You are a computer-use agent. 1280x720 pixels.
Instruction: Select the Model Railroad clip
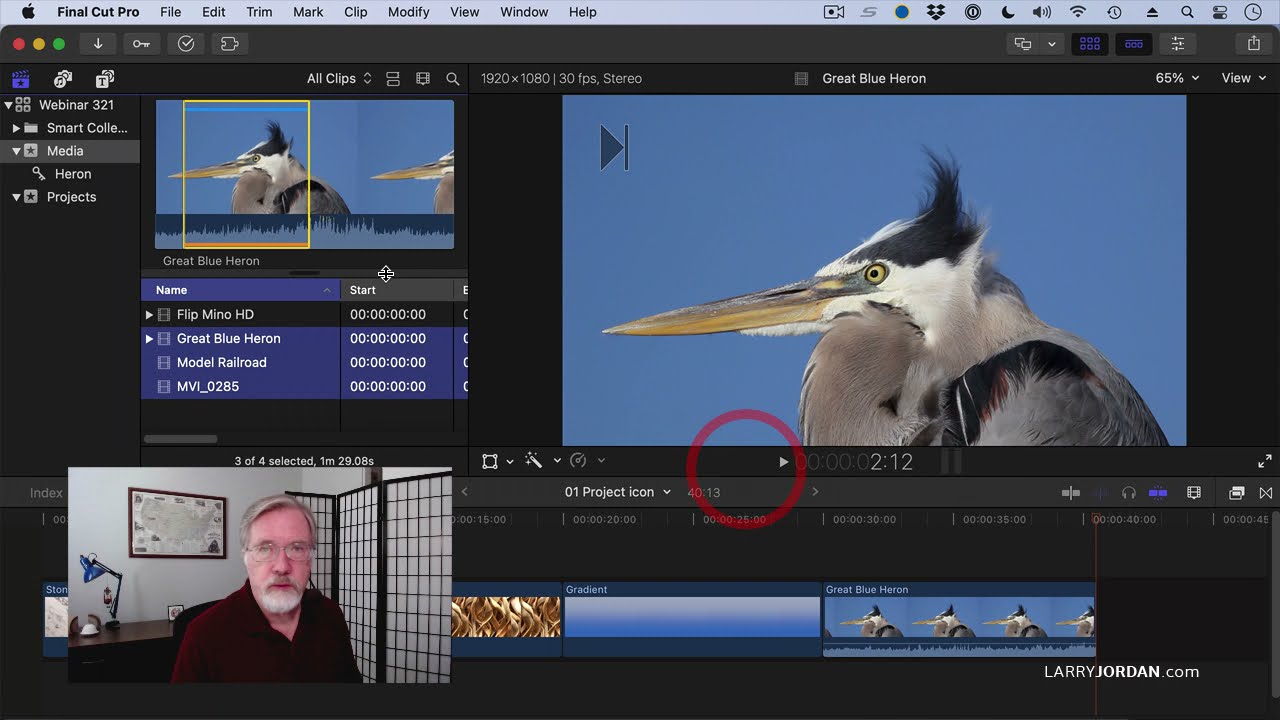(x=221, y=362)
